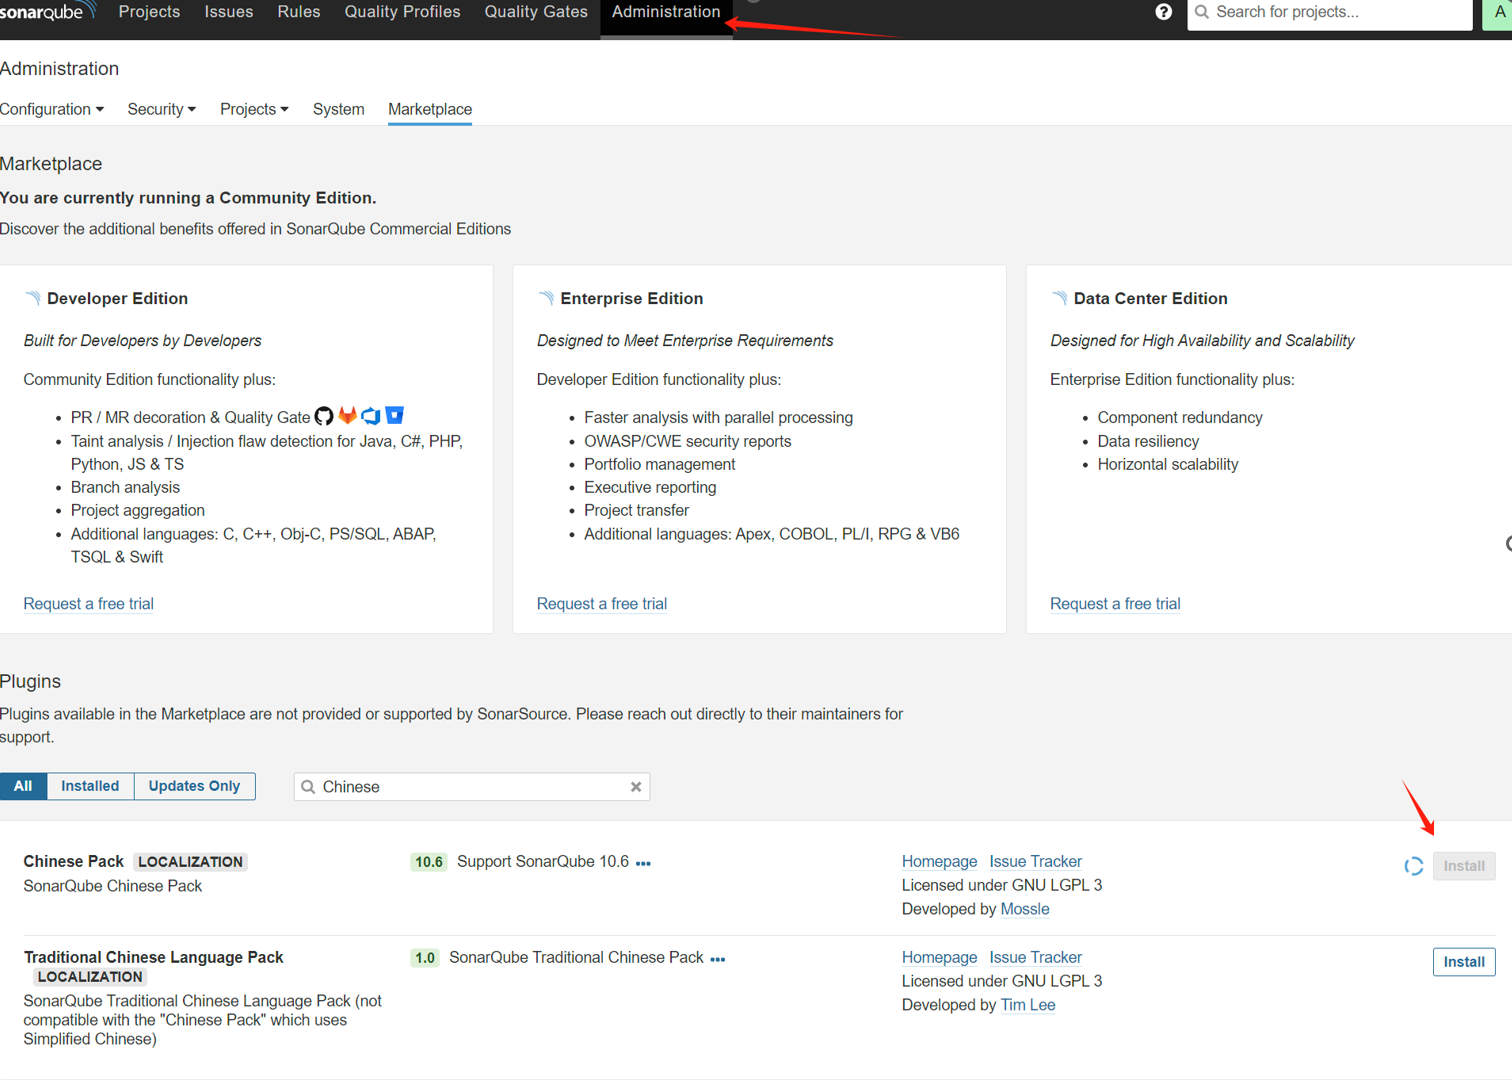Show Installed plugins only

coord(90,786)
